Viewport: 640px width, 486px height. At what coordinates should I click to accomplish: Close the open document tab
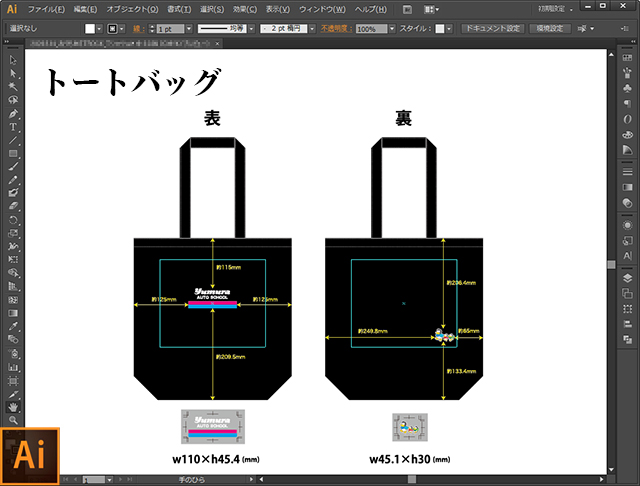218,43
